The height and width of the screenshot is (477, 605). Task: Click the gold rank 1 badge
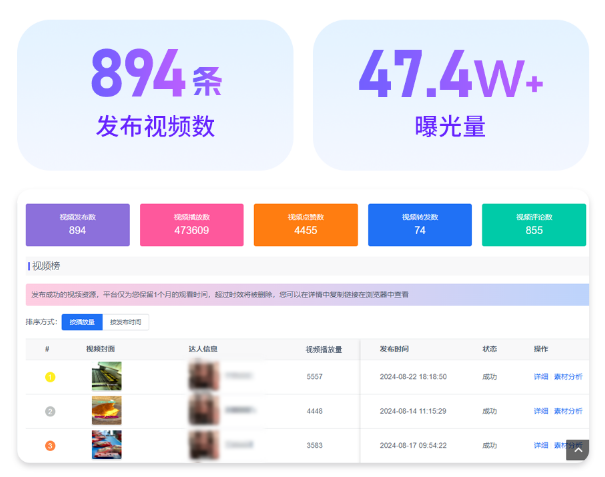(x=50, y=377)
